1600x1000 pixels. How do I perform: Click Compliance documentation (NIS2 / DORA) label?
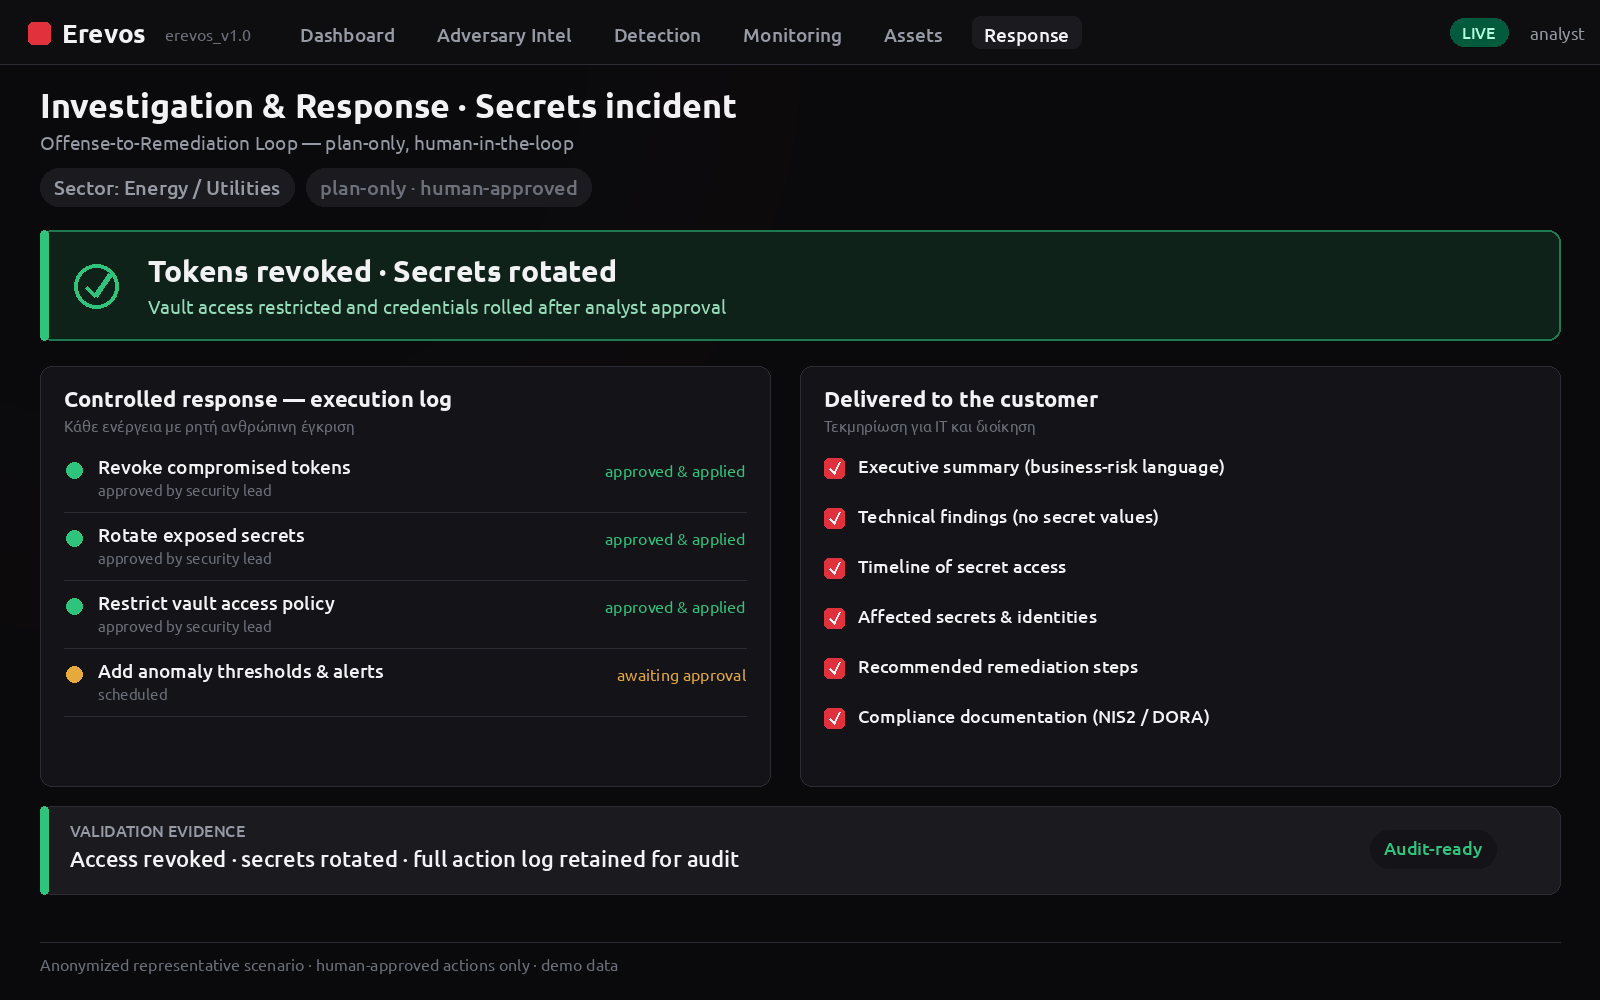tap(1034, 717)
